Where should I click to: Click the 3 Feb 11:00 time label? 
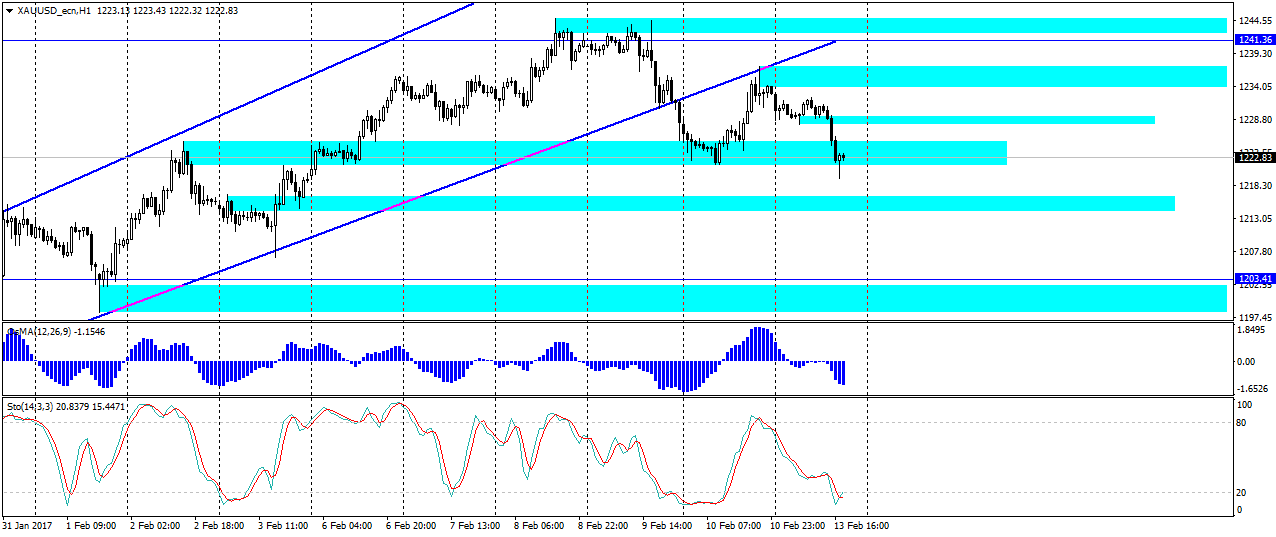[281, 525]
